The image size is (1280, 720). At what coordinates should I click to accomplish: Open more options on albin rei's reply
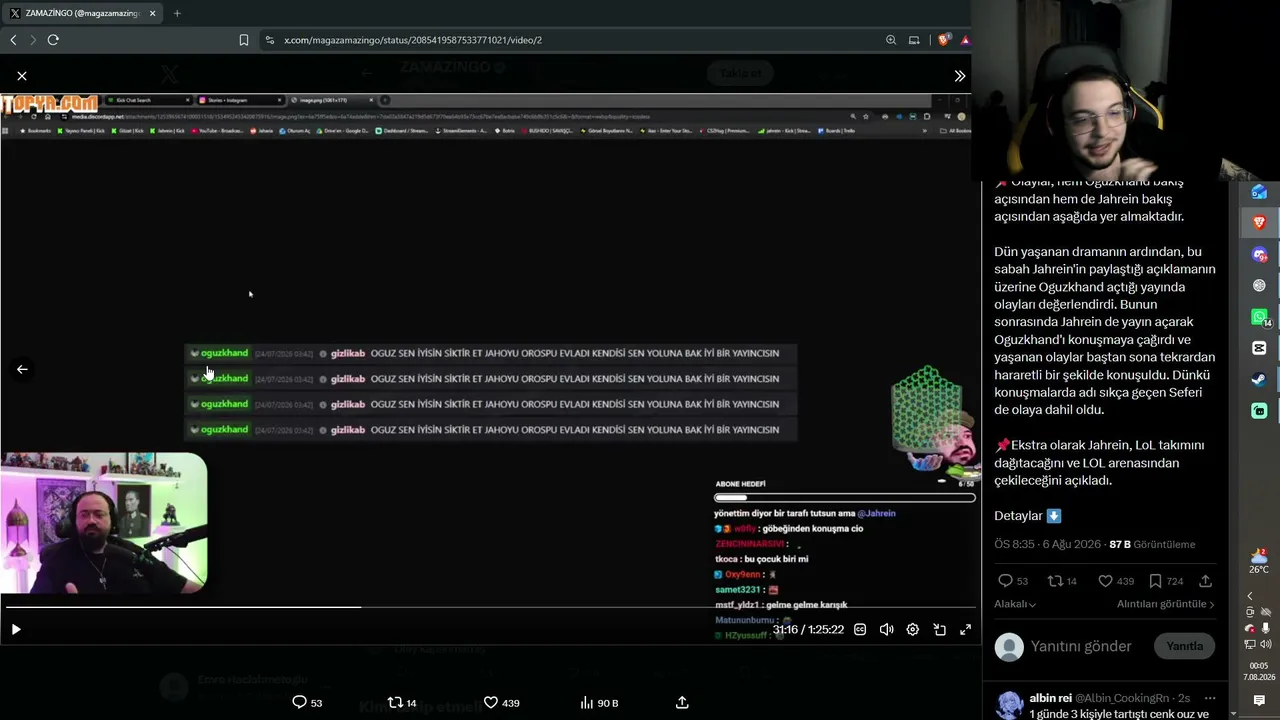tap(1210, 698)
